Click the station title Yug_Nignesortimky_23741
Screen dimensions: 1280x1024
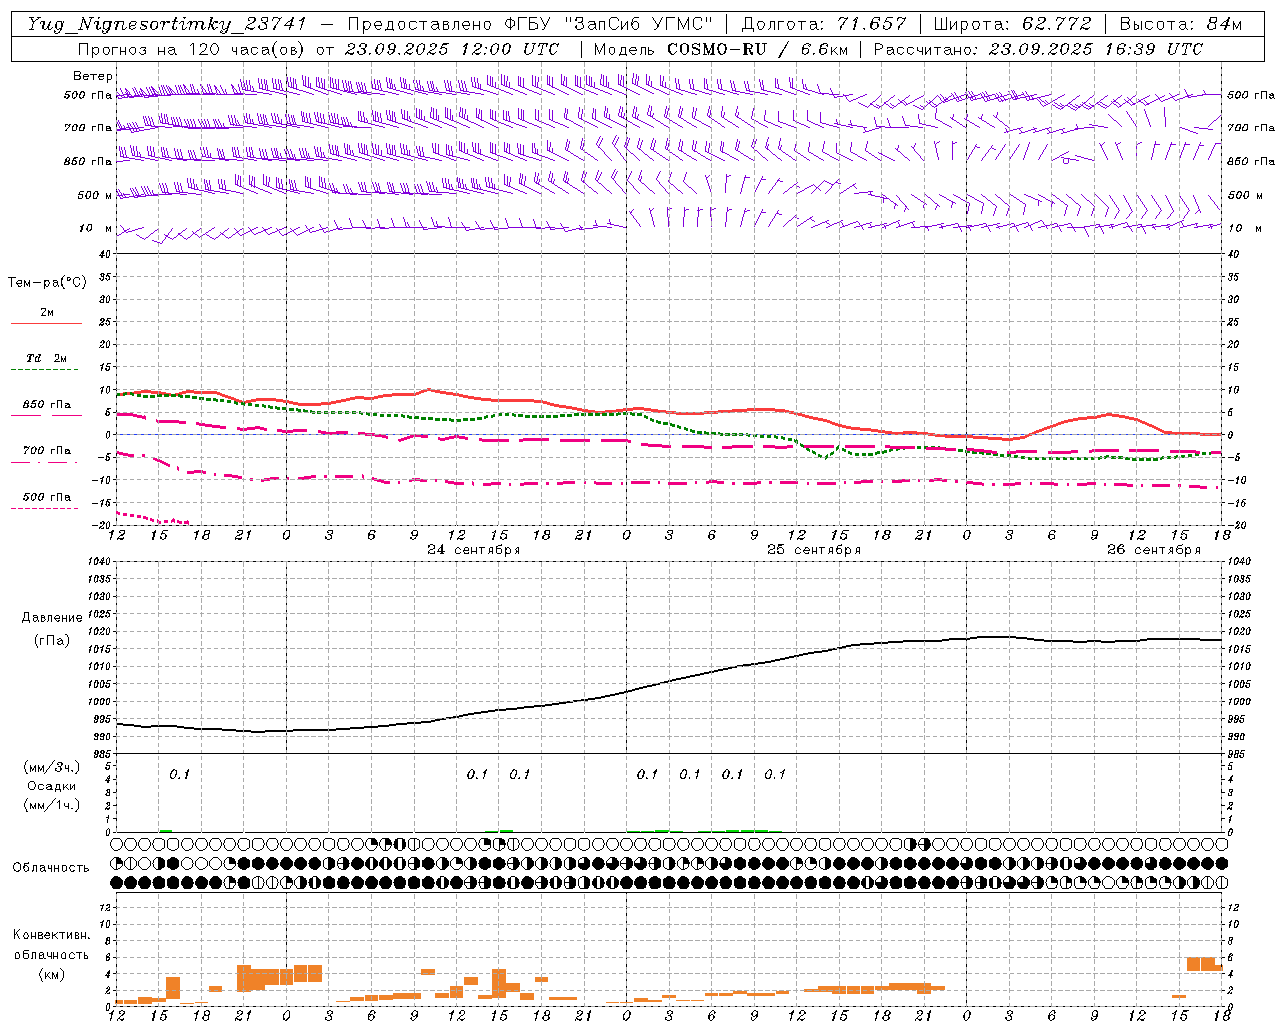click(x=166, y=24)
